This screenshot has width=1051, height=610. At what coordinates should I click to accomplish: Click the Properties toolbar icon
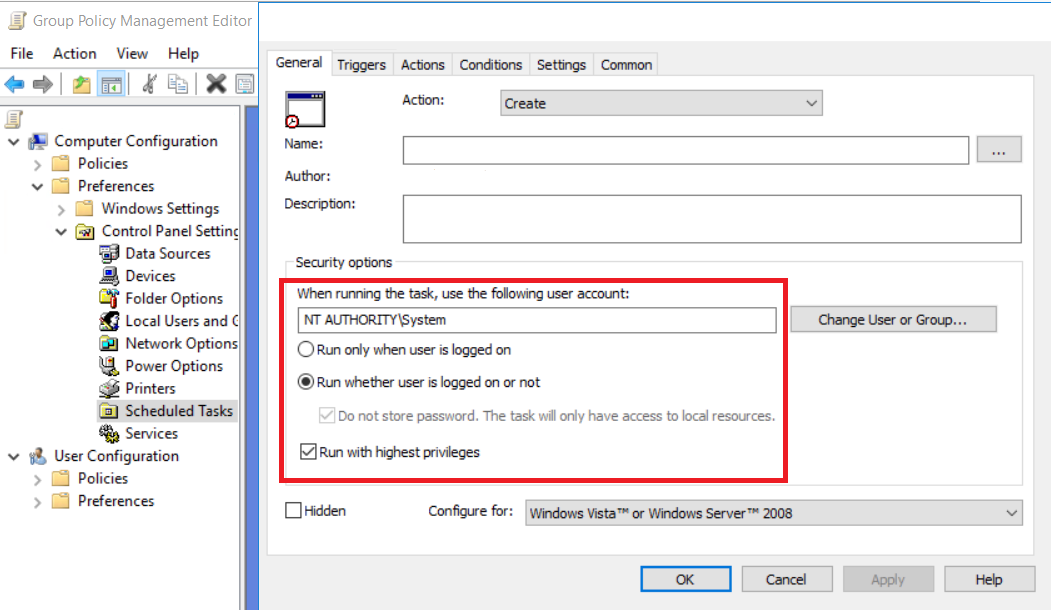[245, 84]
